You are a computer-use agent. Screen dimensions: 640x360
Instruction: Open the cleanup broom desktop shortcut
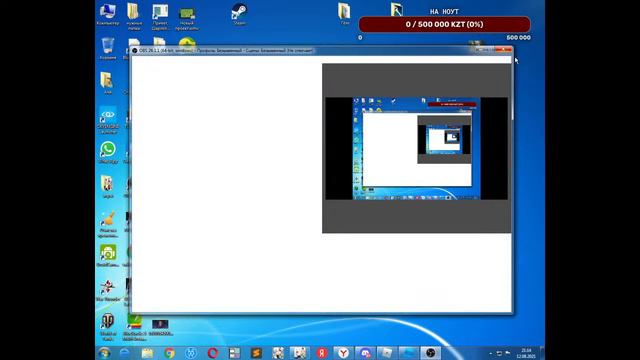[108, 224]
